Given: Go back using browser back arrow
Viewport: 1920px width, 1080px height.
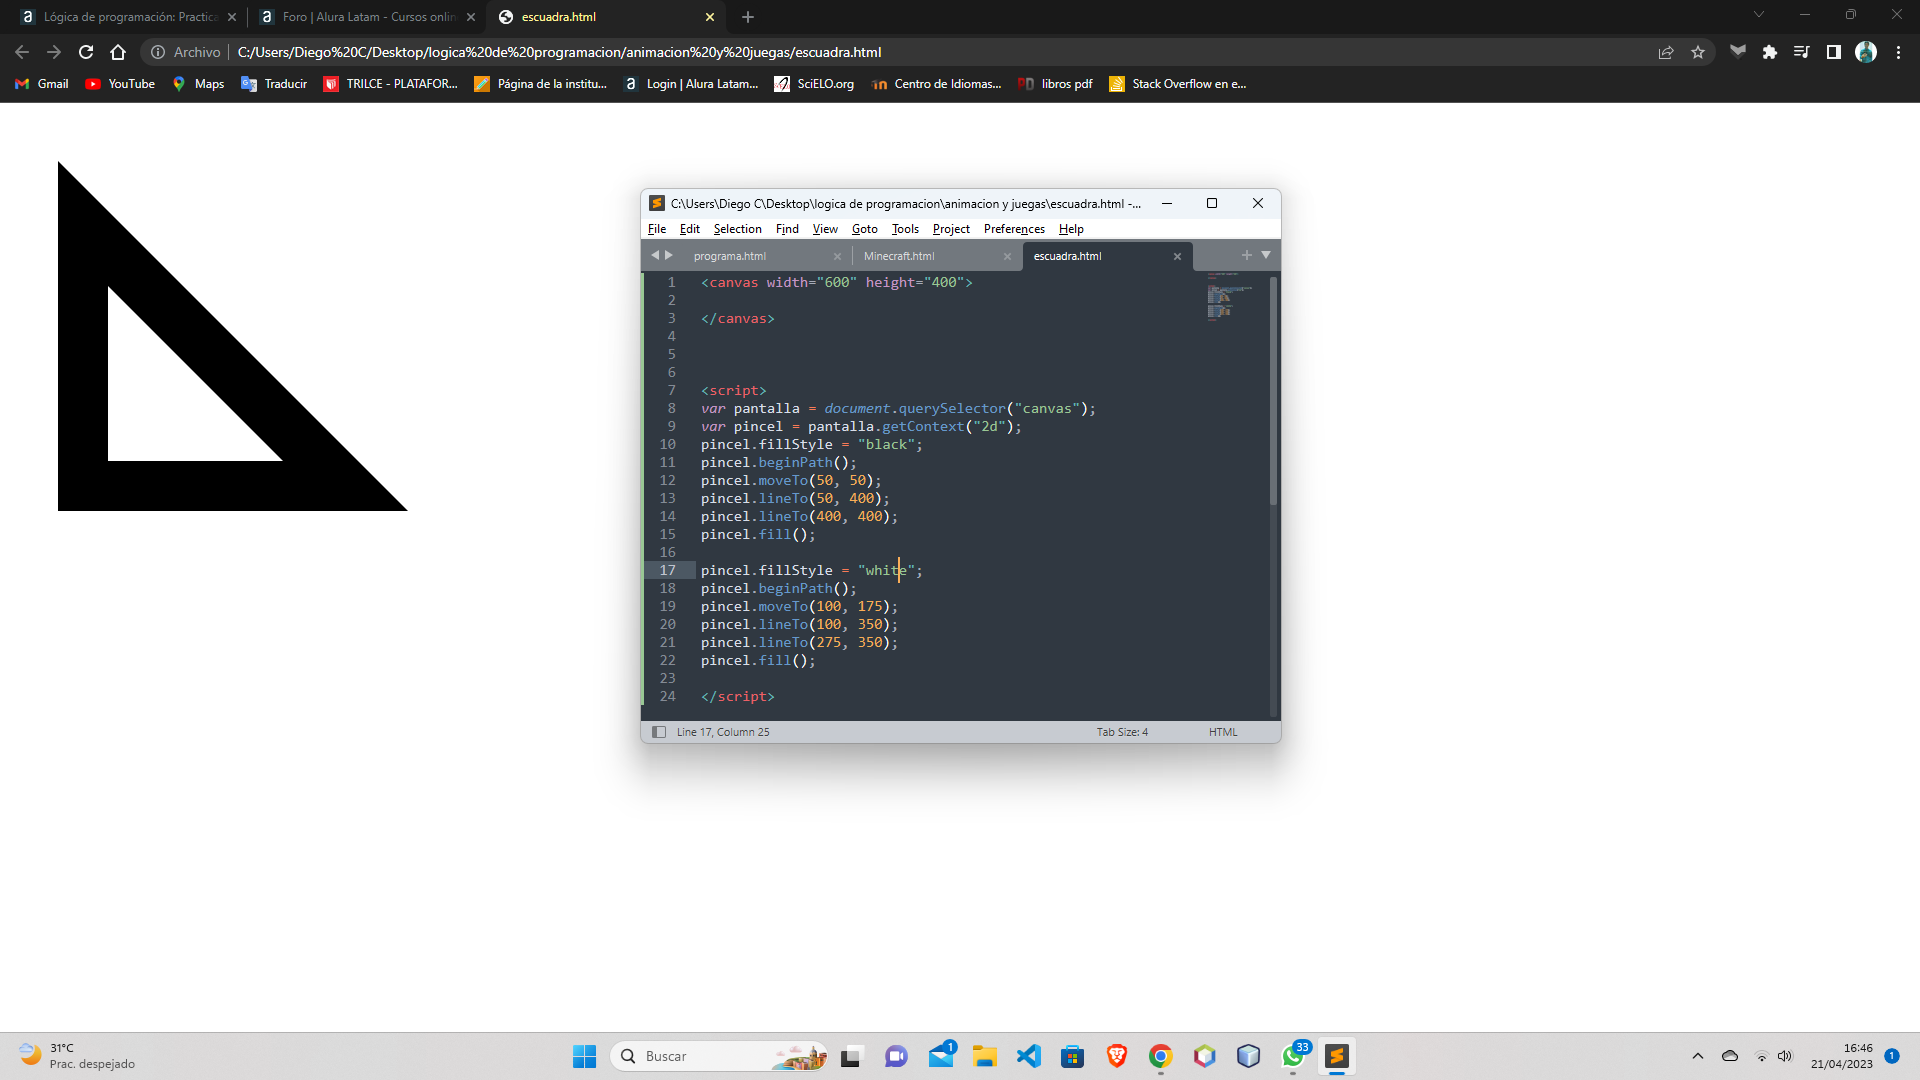Looking at the screenshot, I should 22,52.
